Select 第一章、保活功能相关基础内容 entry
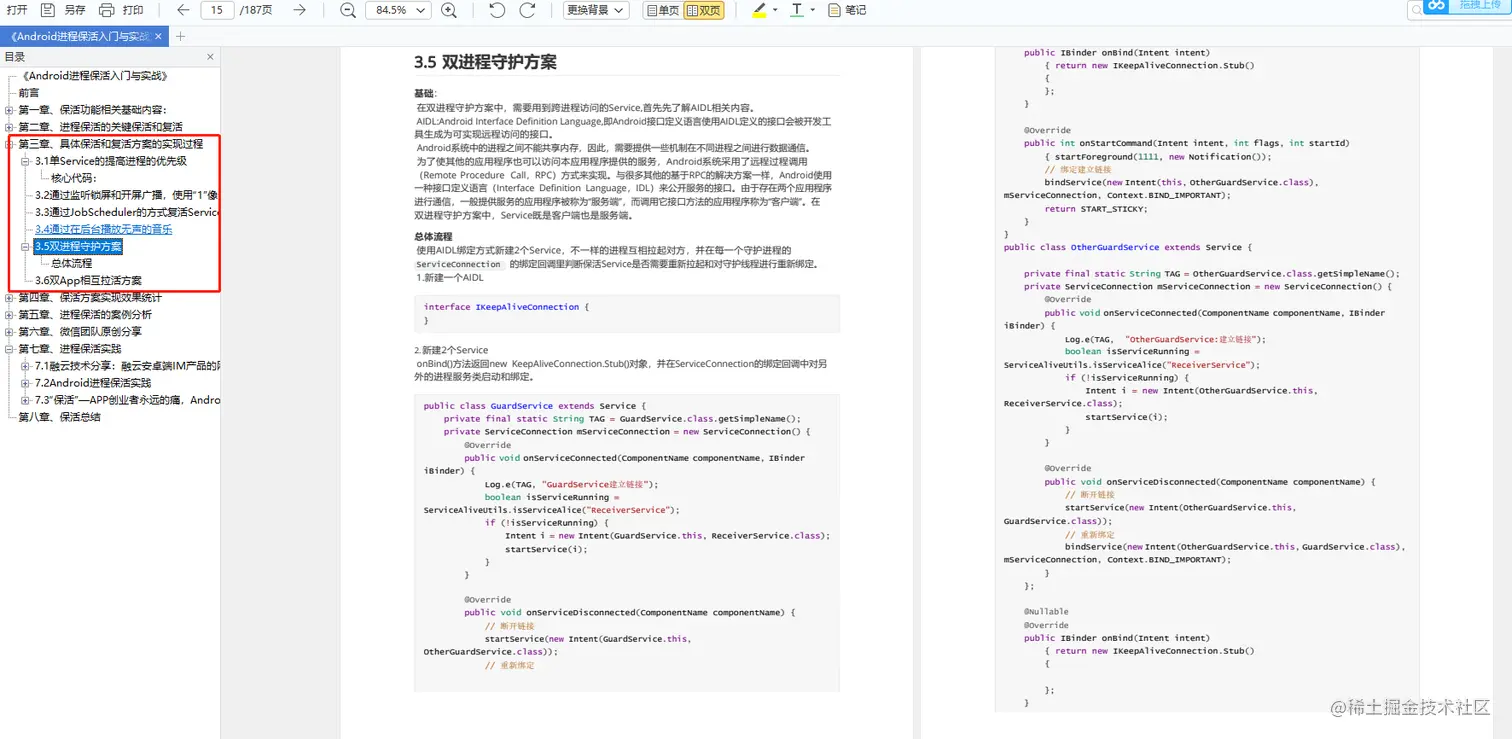1512x739 pixels. point(93,110)
